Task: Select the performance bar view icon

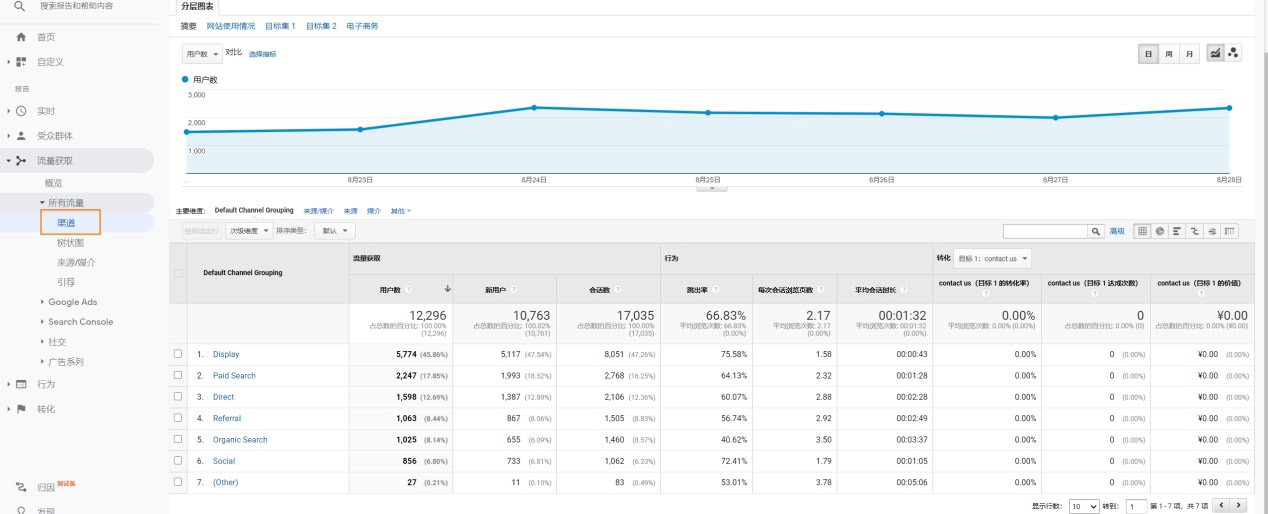Action: [x=1176, y=231]
